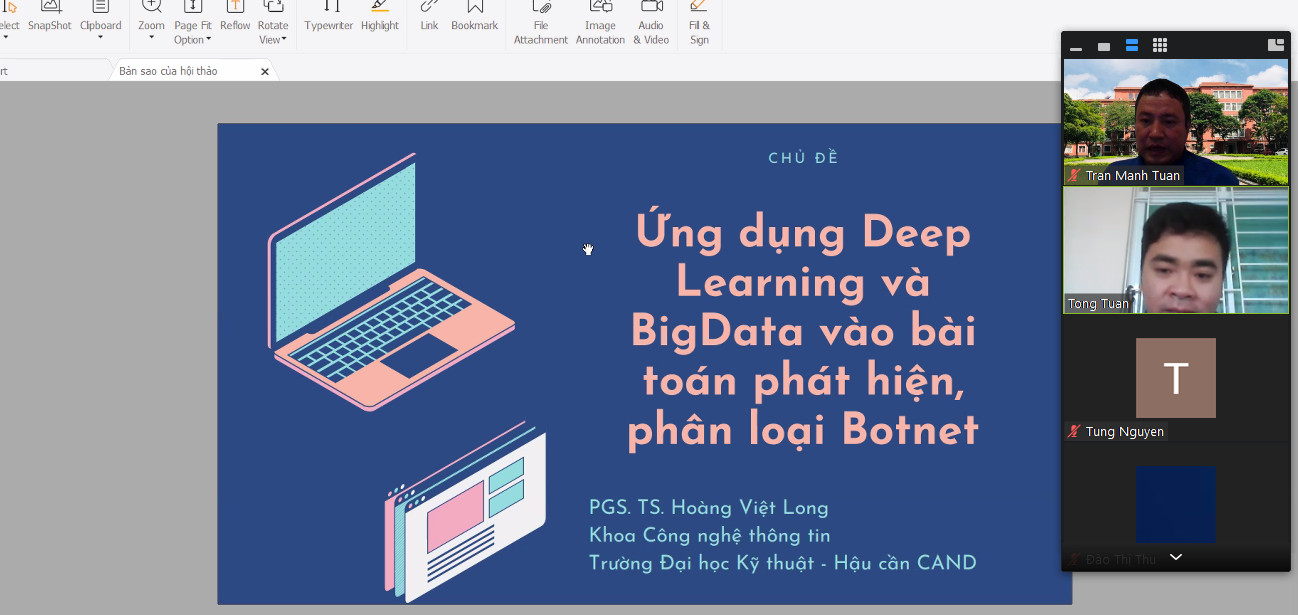Click the Bookmark icon in toolbar
This screenshot has width=1298, height=615.
click(x=474, y=17)
